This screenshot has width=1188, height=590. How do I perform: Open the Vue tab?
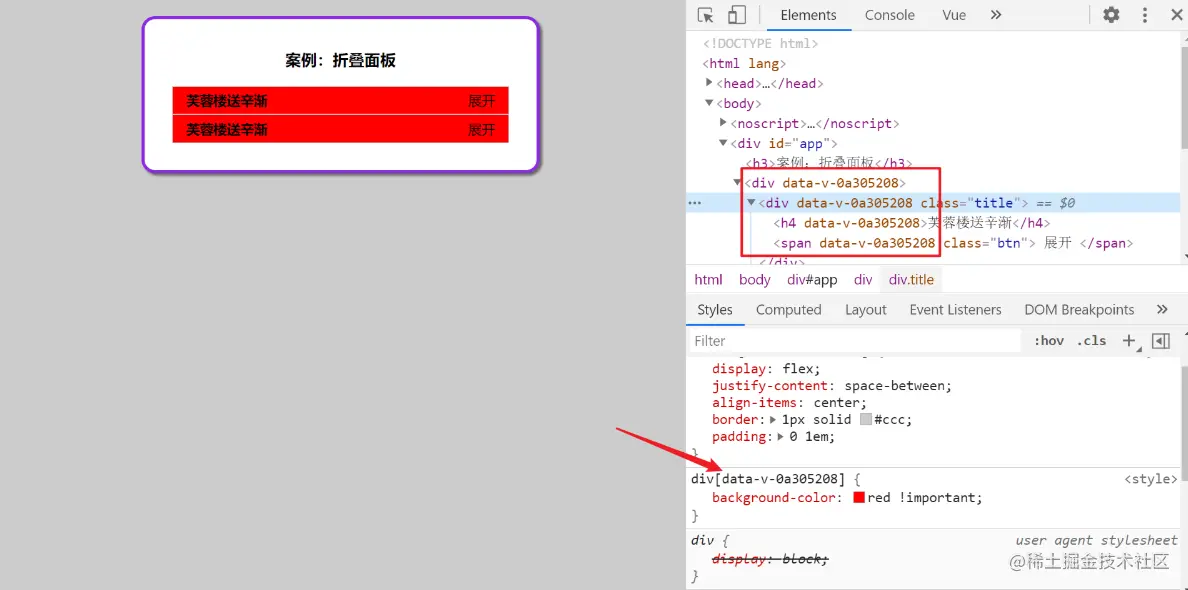[954, 15]
